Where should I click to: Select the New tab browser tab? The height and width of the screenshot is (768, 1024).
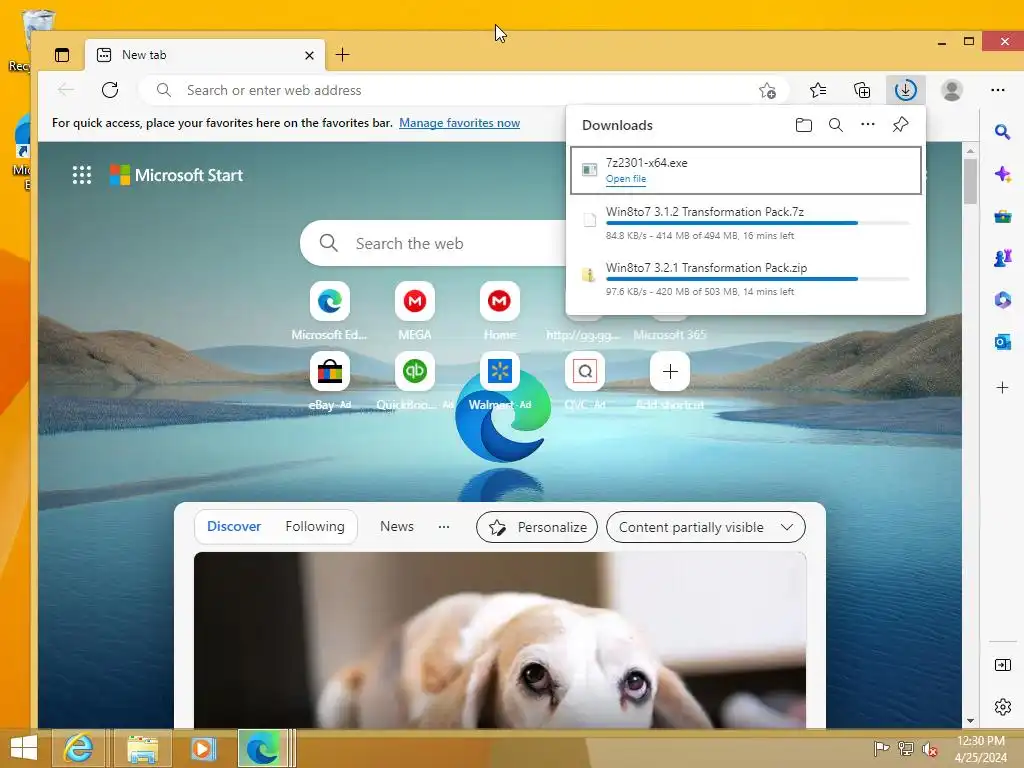[x=204, y=55]
